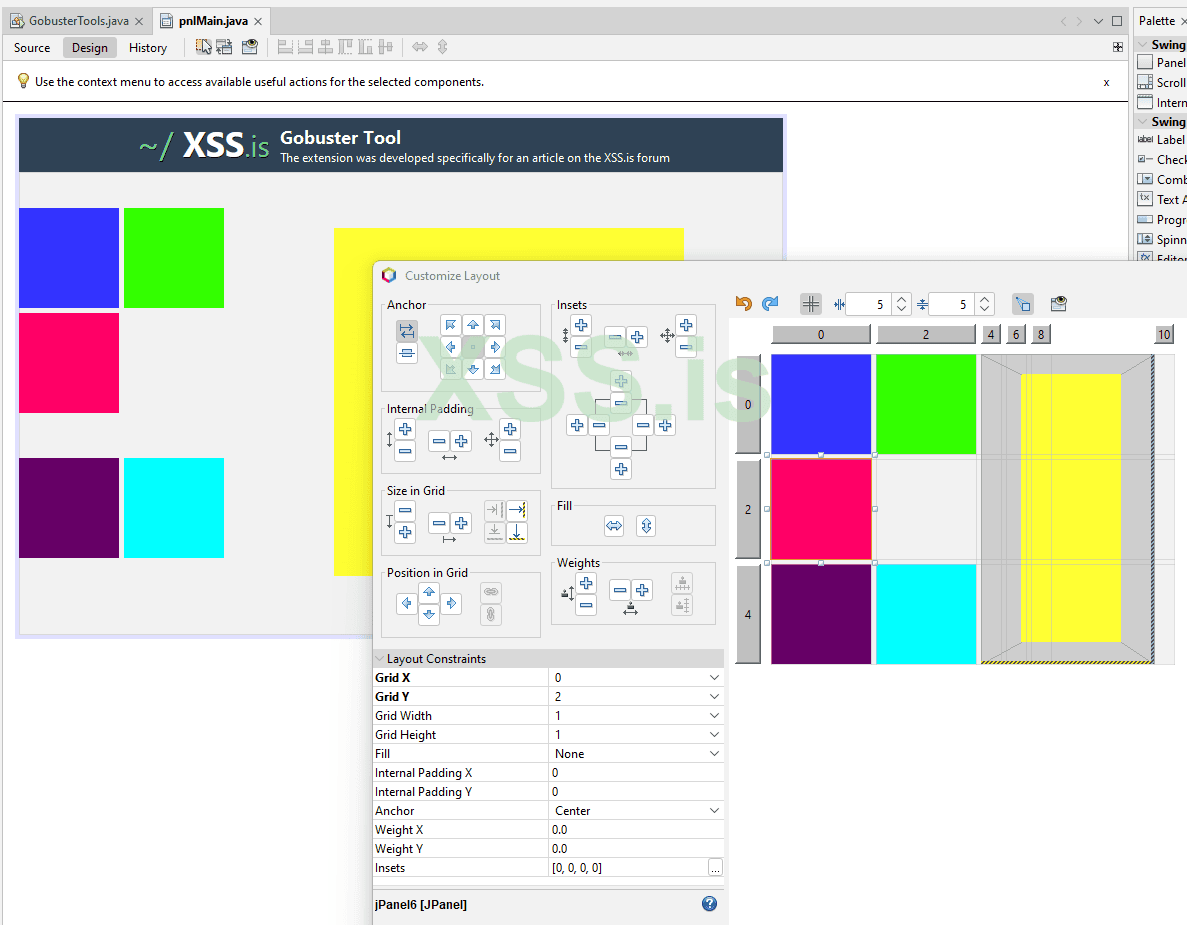Increase vertical weight with plus button
The width and height of the screenshot is (1187, 925).
pyautogui.click(x=586, y=583)
